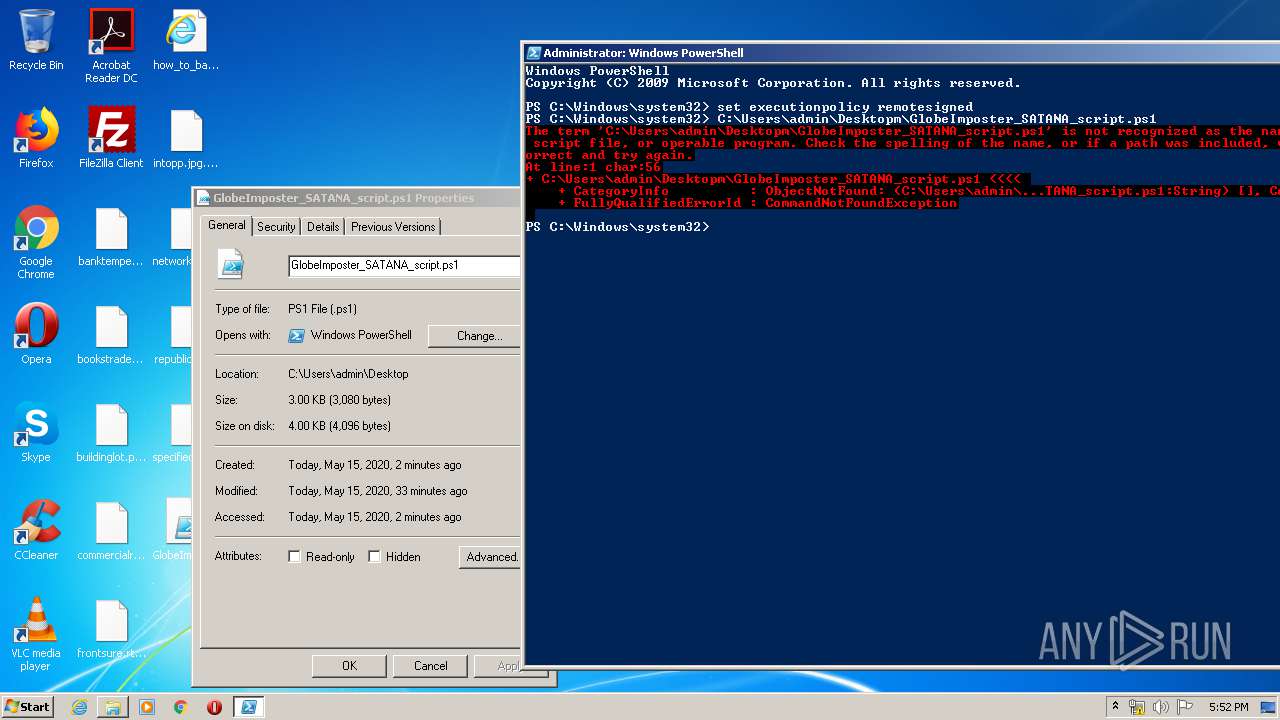
Task: Confirm properties with OK button
Action: [x=349, y=666]
